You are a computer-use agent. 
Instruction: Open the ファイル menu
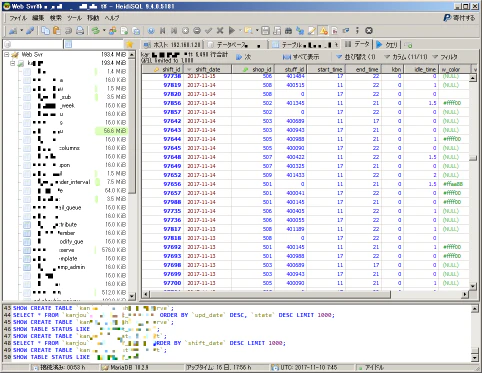18,18
